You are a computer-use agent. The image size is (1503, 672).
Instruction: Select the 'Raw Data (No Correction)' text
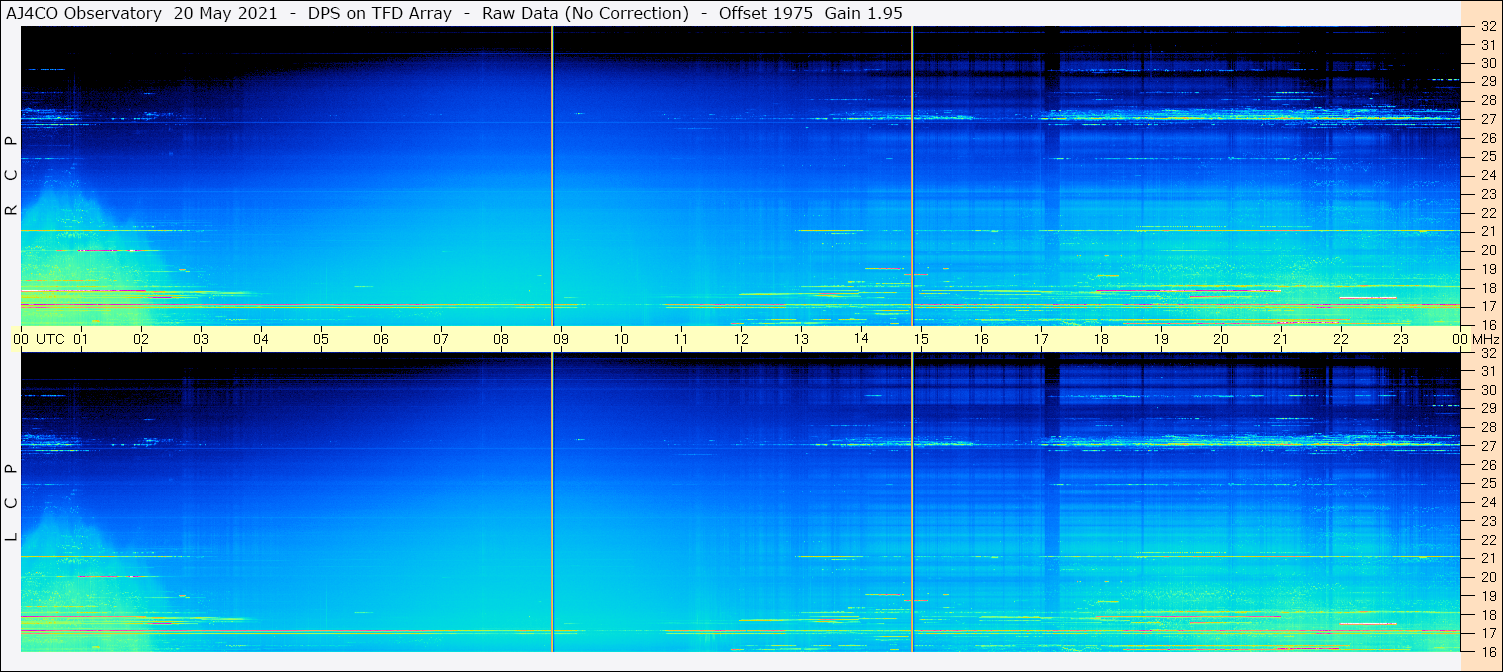tap(585, 13)
